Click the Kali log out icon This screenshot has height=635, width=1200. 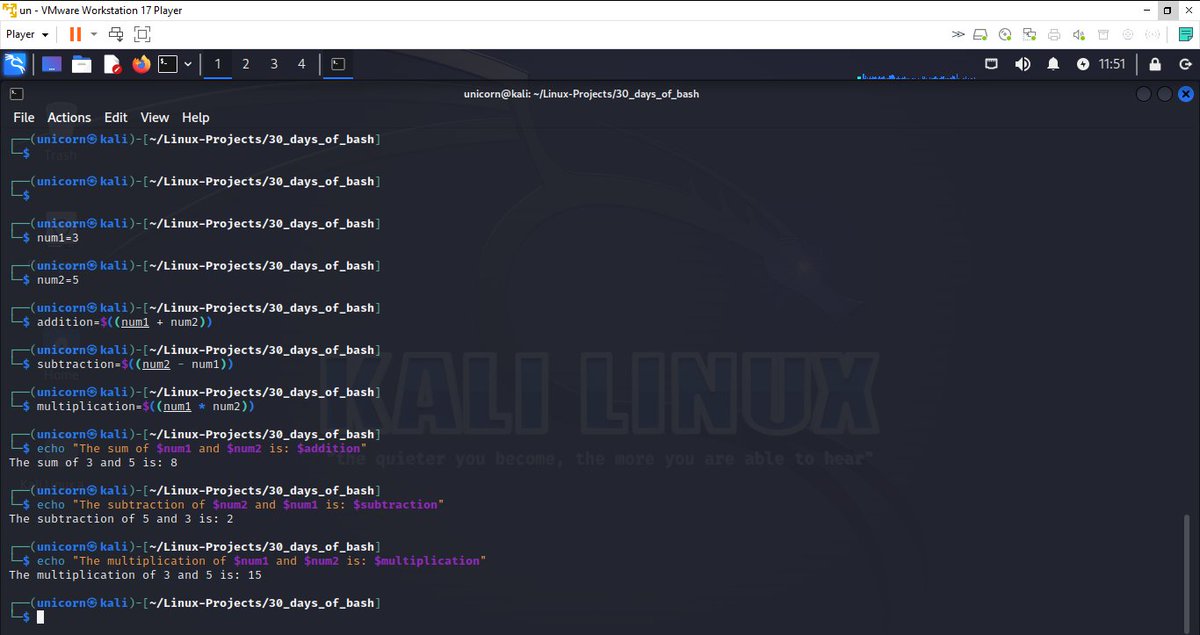point(1185,64)
